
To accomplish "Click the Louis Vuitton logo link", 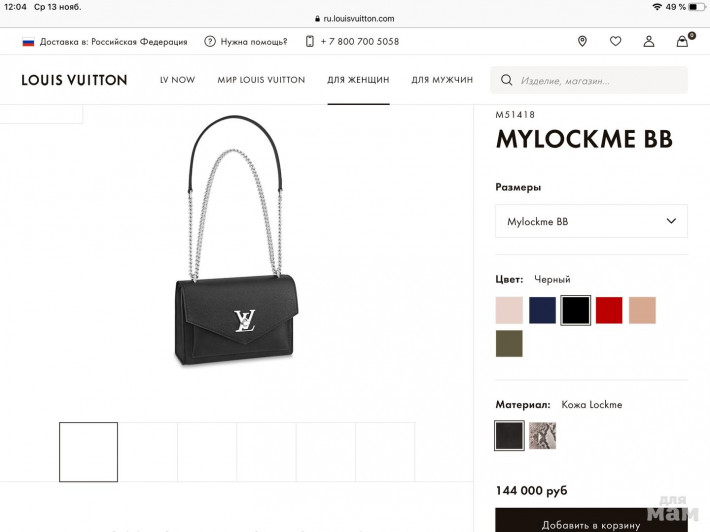I will (x=74, y=80).
